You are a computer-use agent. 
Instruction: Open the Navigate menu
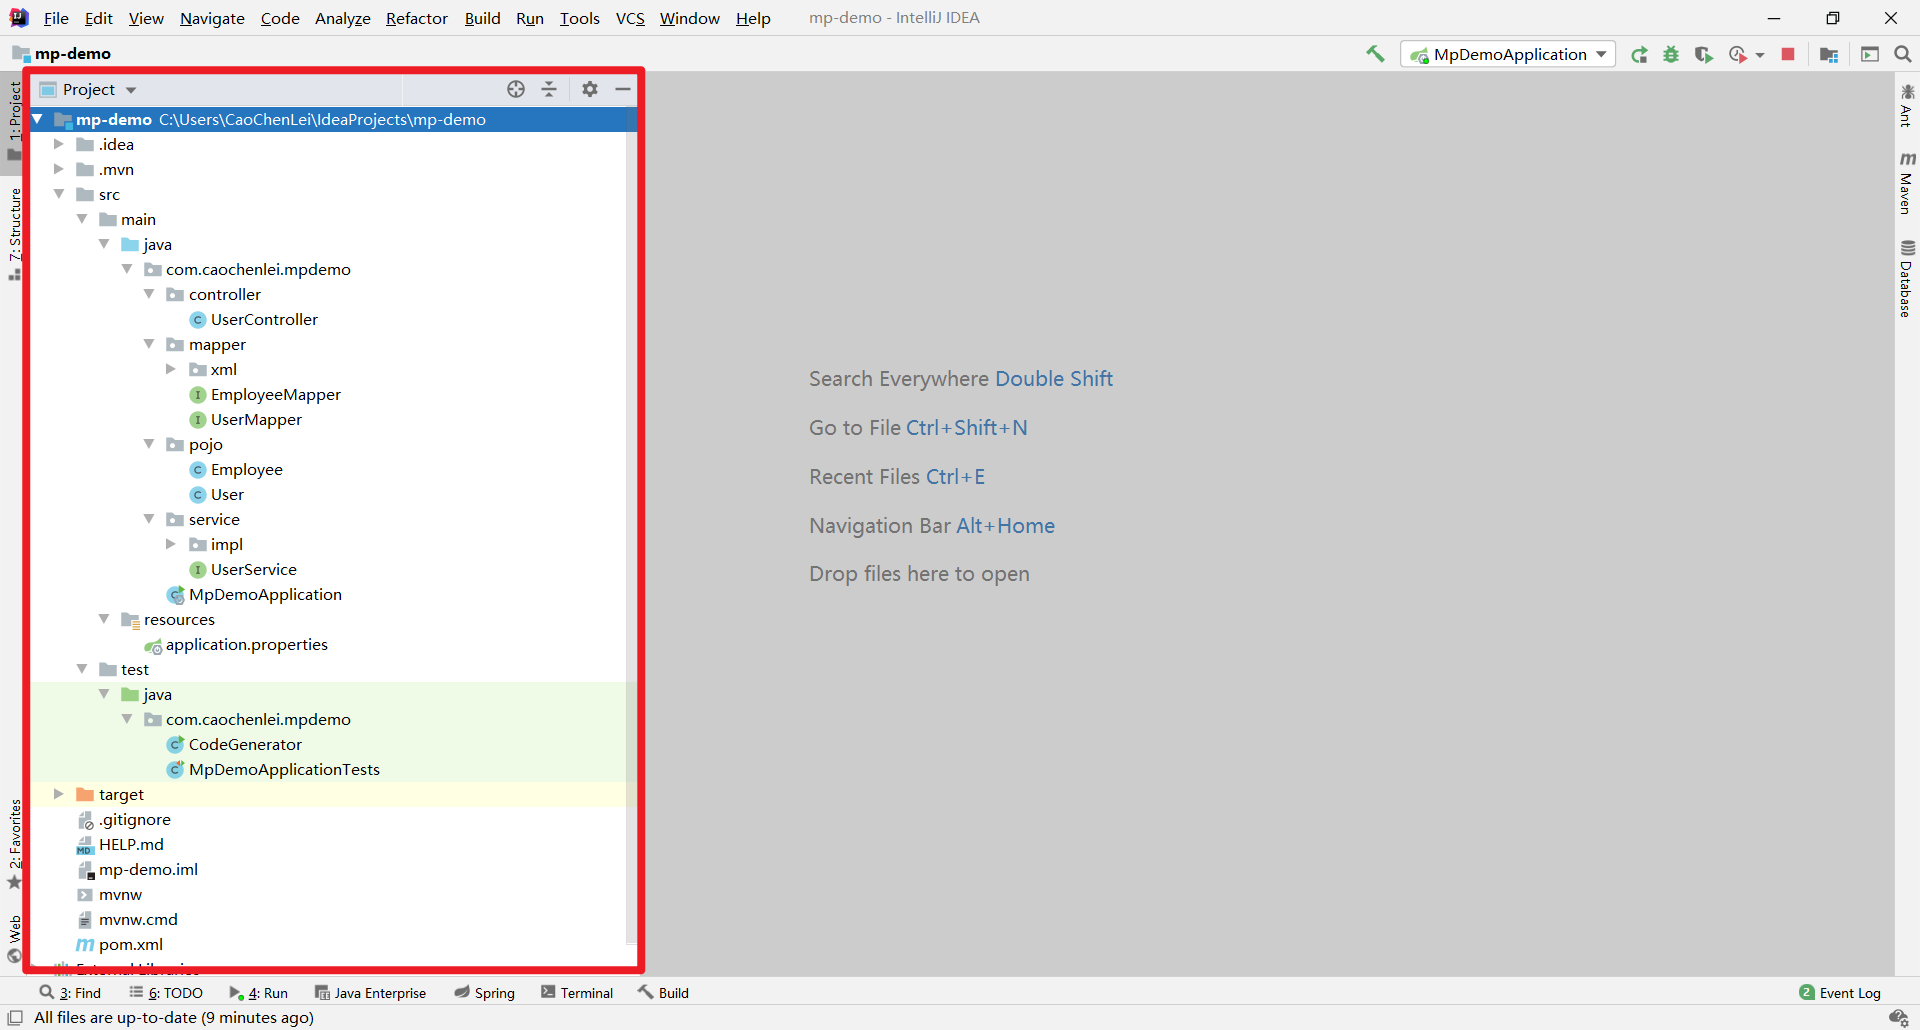212,18
